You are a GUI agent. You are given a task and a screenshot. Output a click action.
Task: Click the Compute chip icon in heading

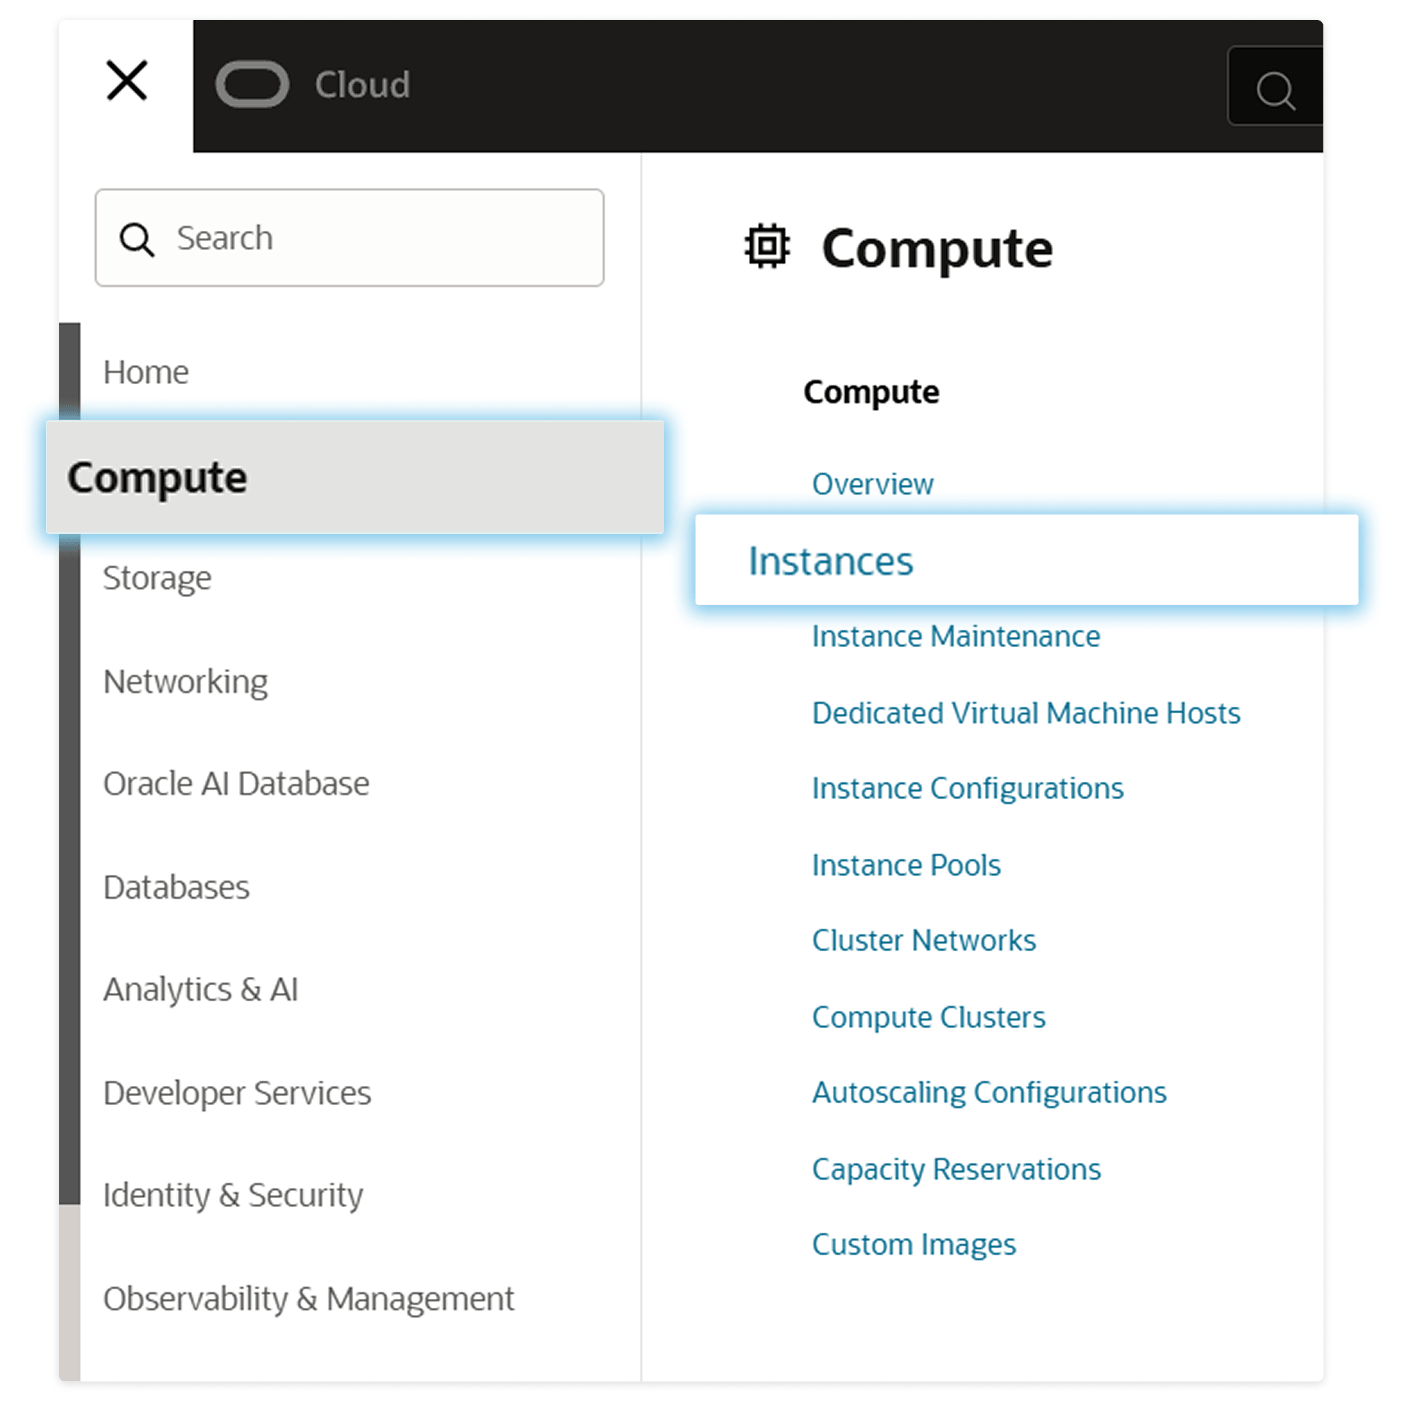(767, 246)
